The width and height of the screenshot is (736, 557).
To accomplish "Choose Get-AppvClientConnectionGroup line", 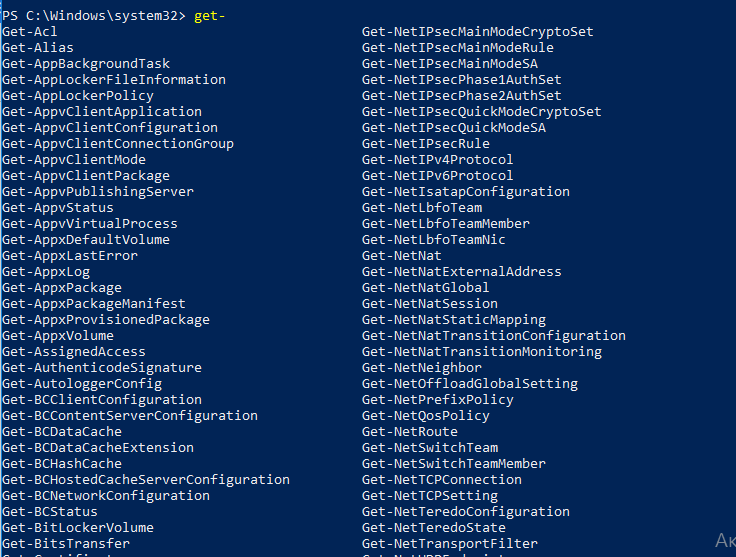I will pos(118,144).
